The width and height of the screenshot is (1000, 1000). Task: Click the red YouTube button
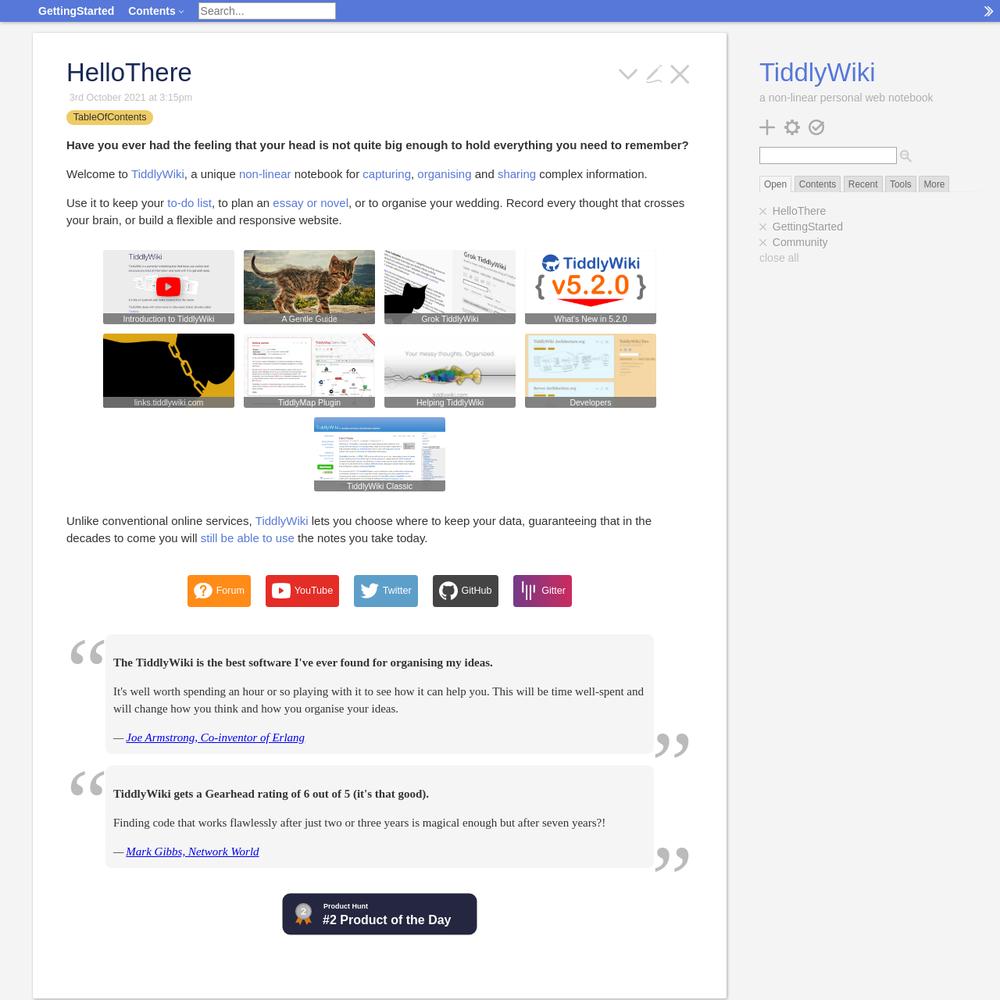(x=302, y=591)
